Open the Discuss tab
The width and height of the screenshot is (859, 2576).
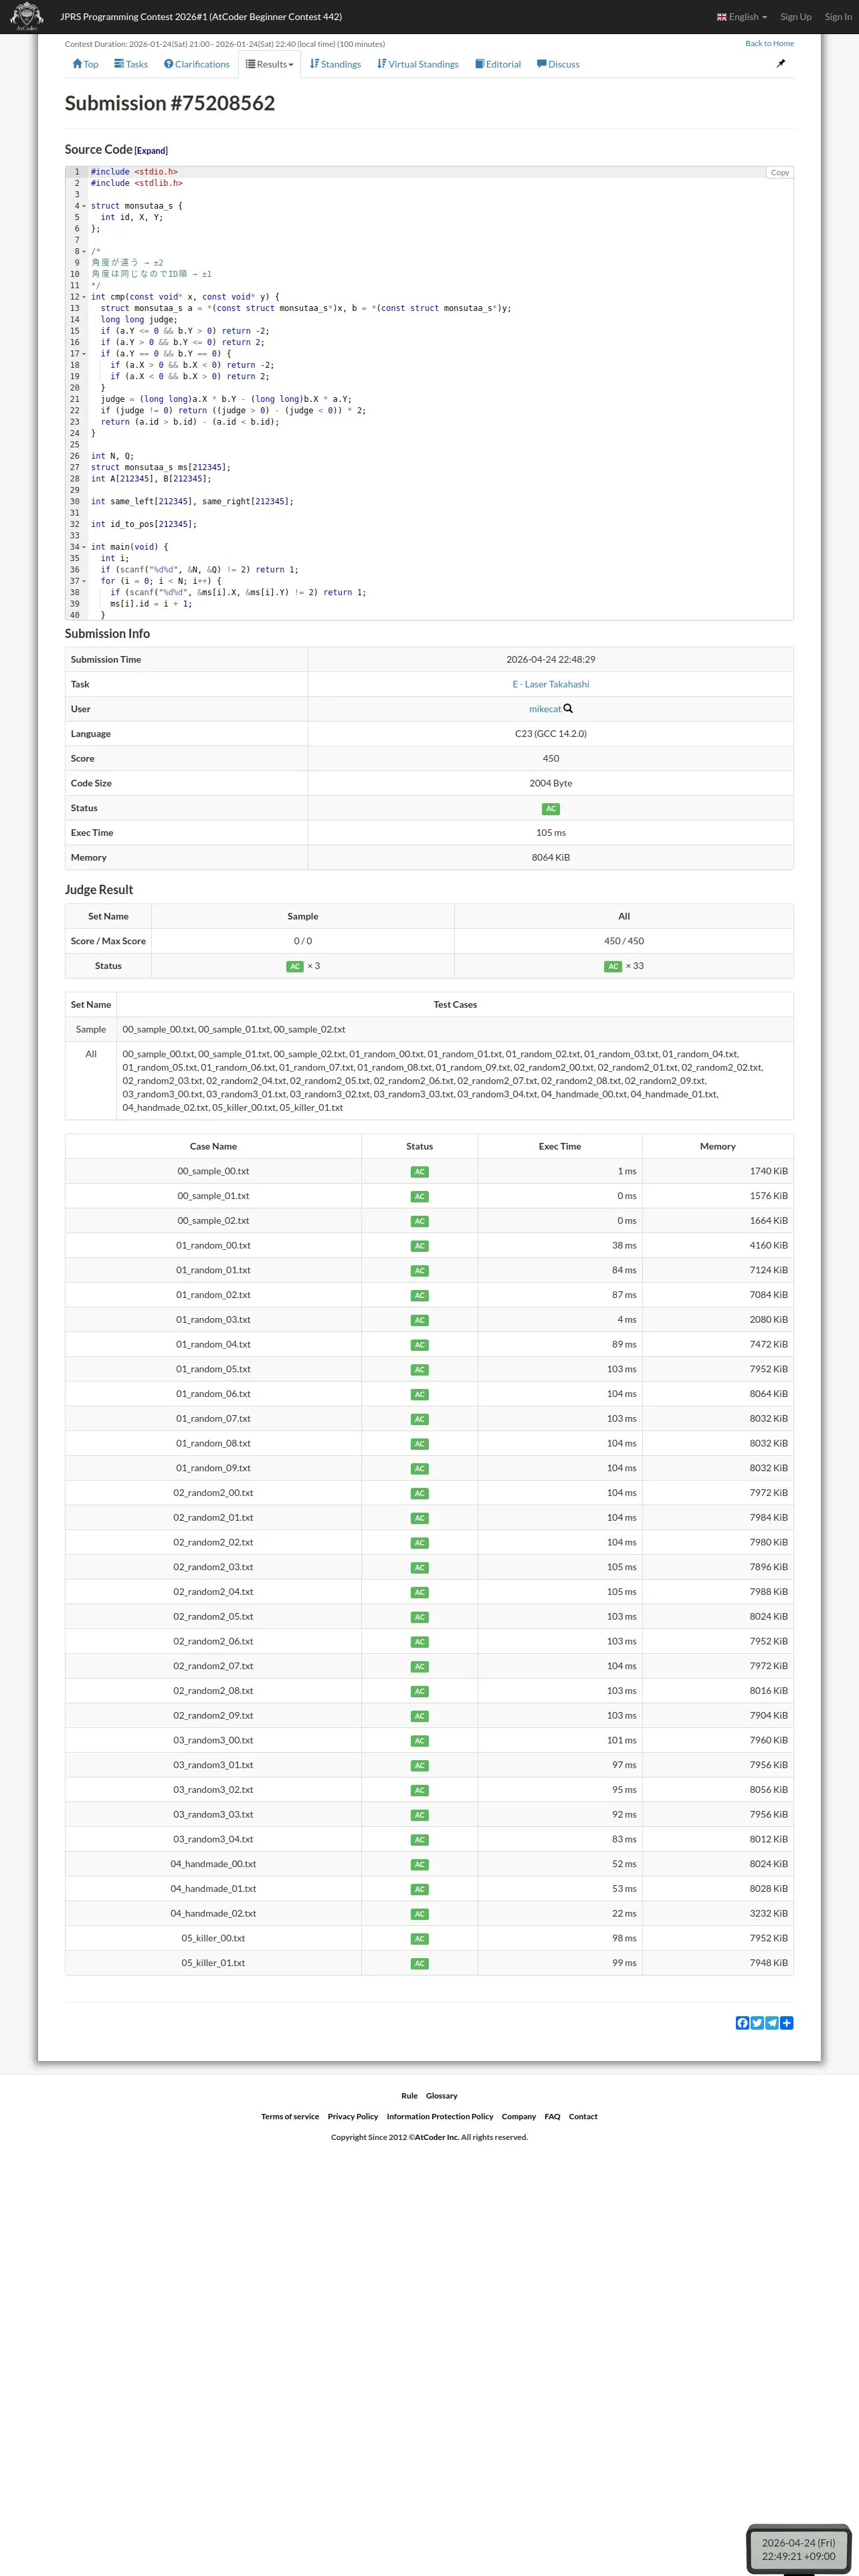pyautogui.click(x=558, y=64)
